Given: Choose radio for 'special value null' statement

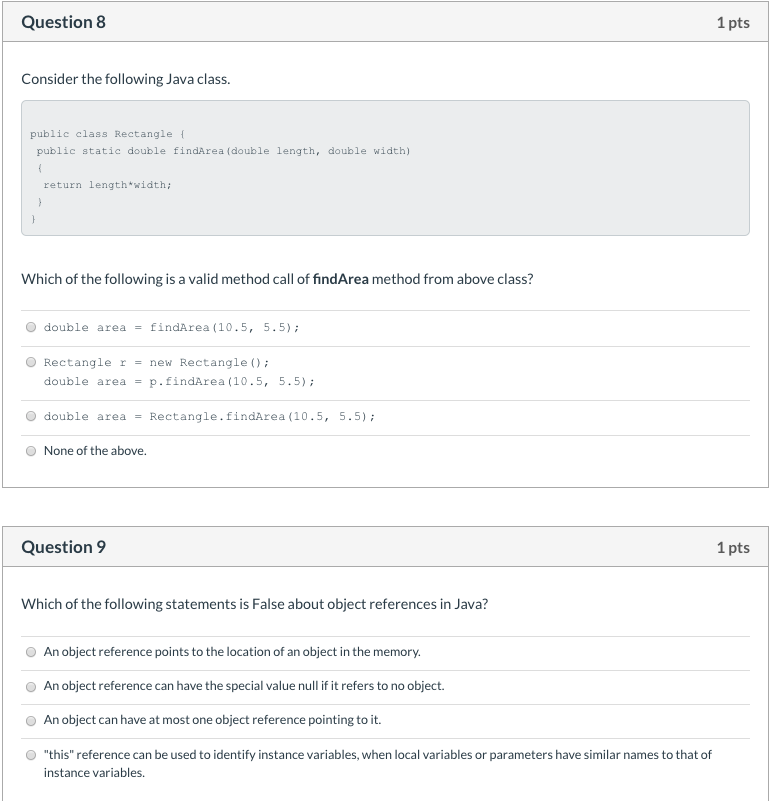Looking at the screenshot, I should [31, 687].
